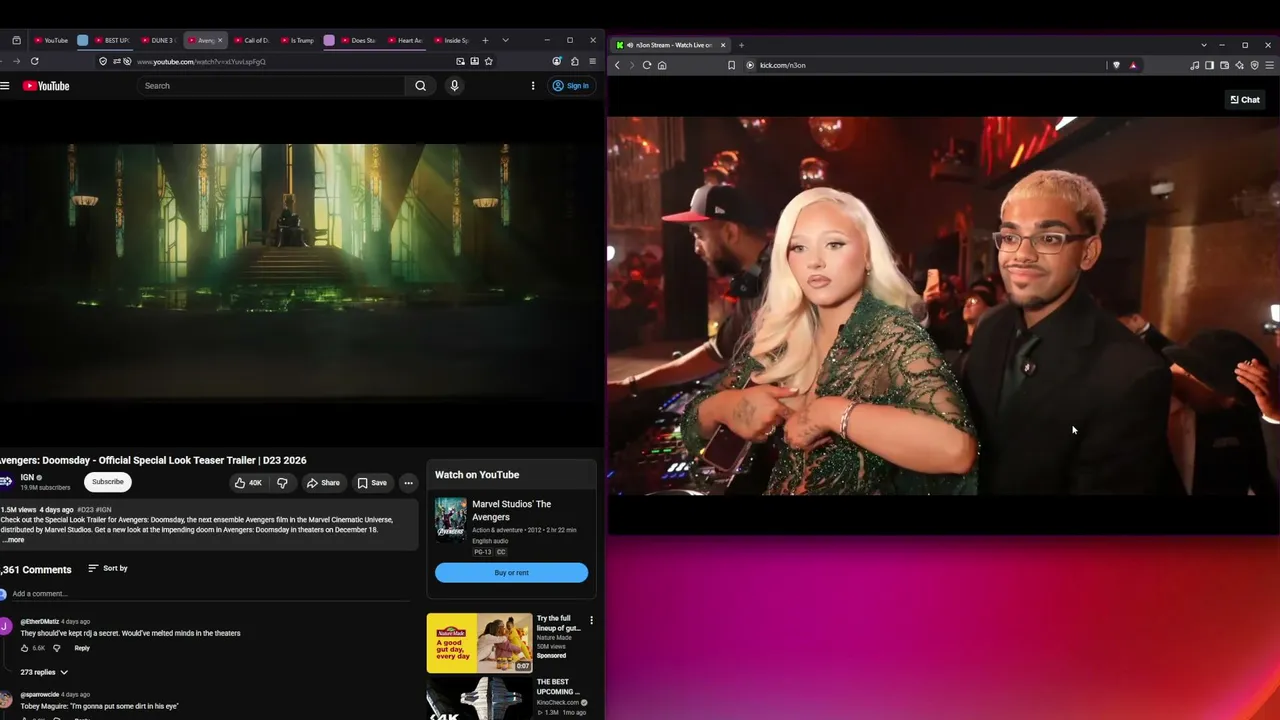Open options for the Nature Made sponsored video

(x=591, y=620)
